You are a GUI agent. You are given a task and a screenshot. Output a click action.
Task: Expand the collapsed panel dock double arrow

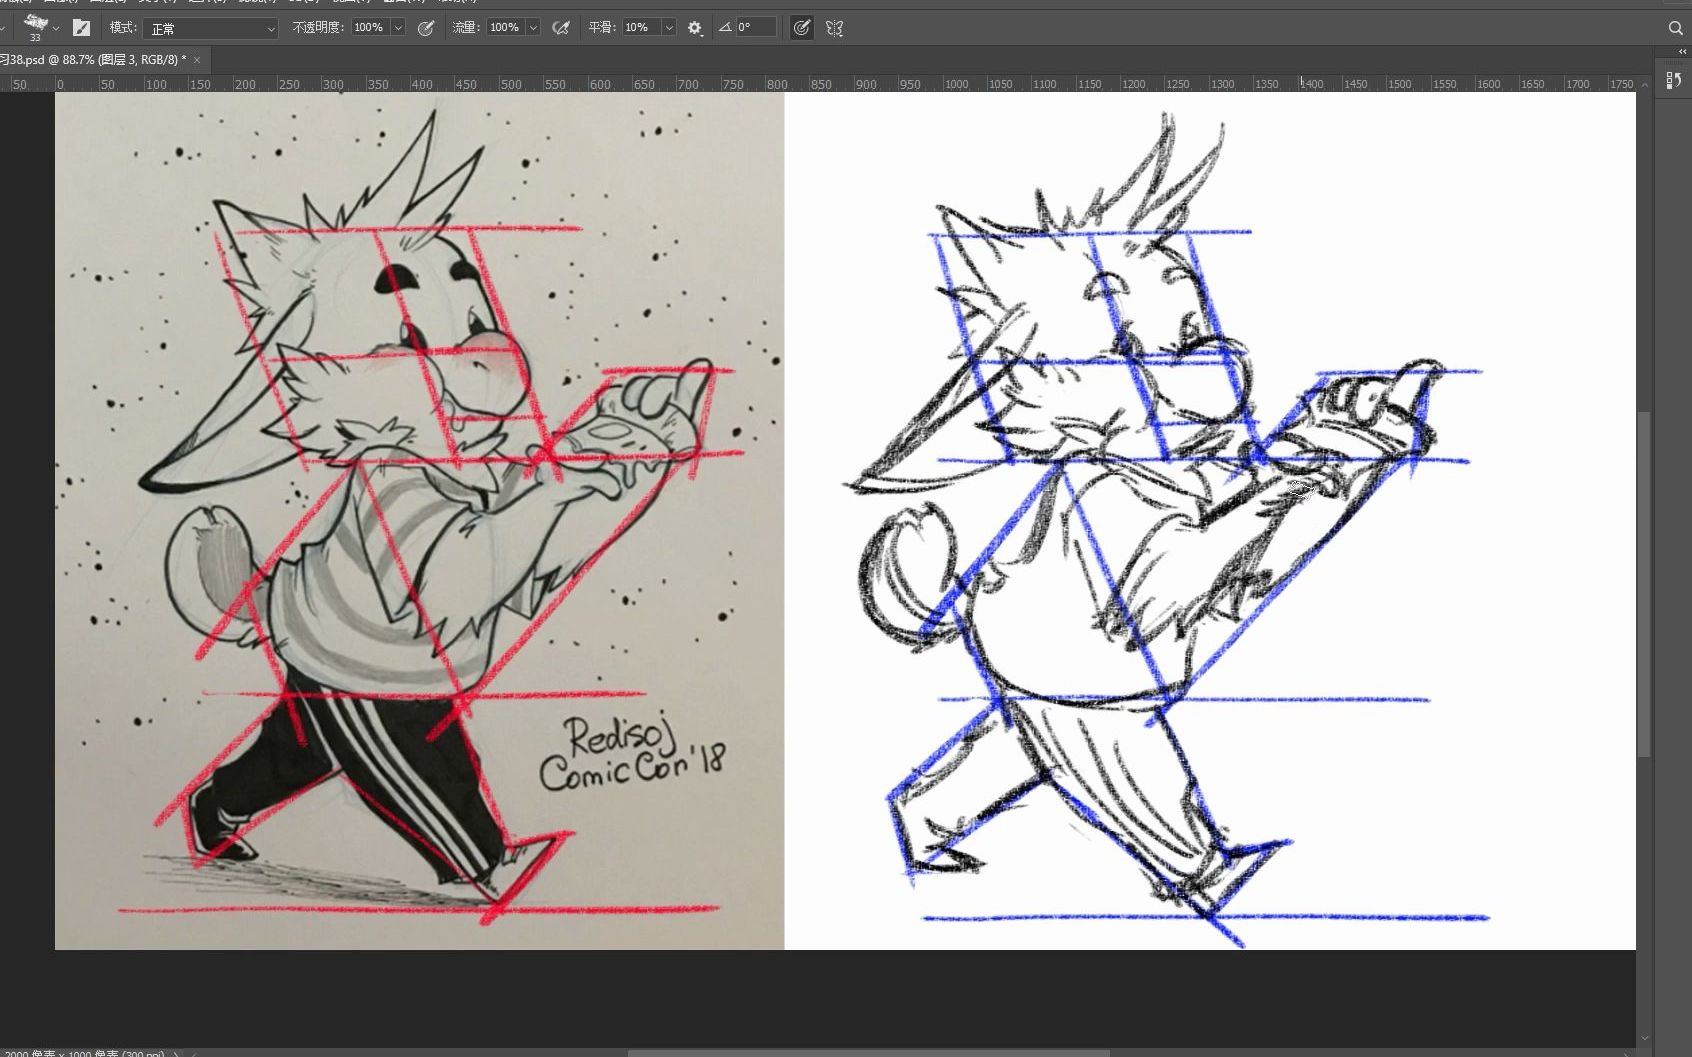tap(1682, 52)
